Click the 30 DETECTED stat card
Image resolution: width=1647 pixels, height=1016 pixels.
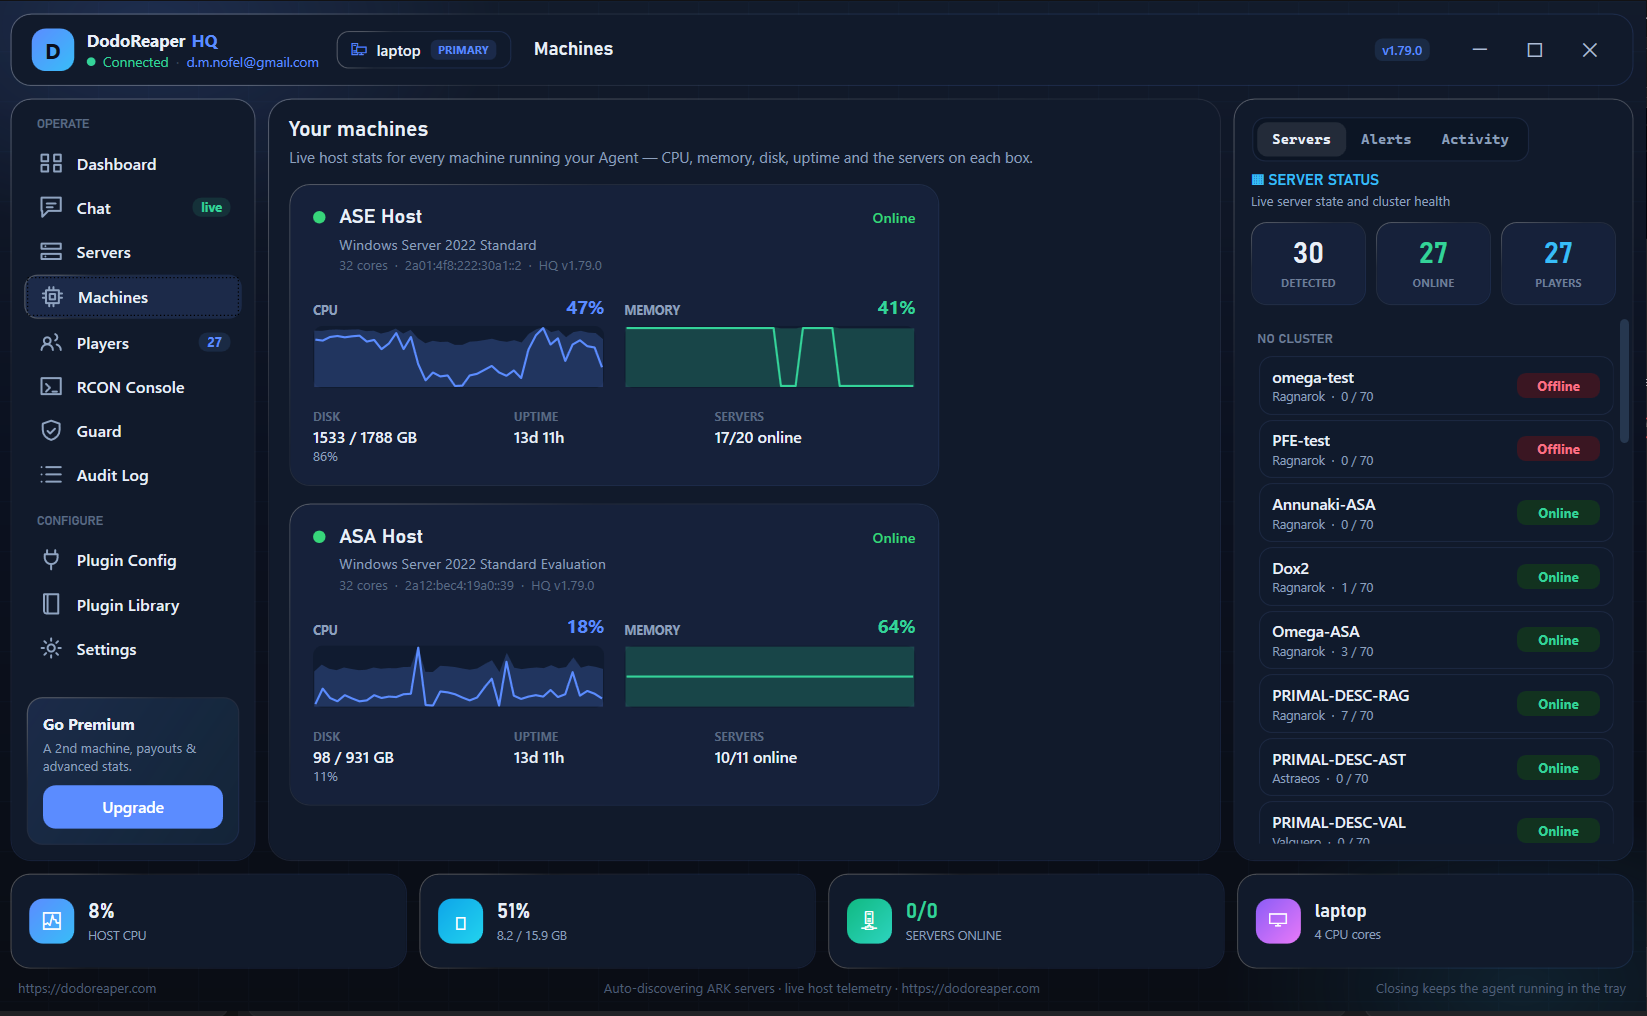coord(1308,263)
